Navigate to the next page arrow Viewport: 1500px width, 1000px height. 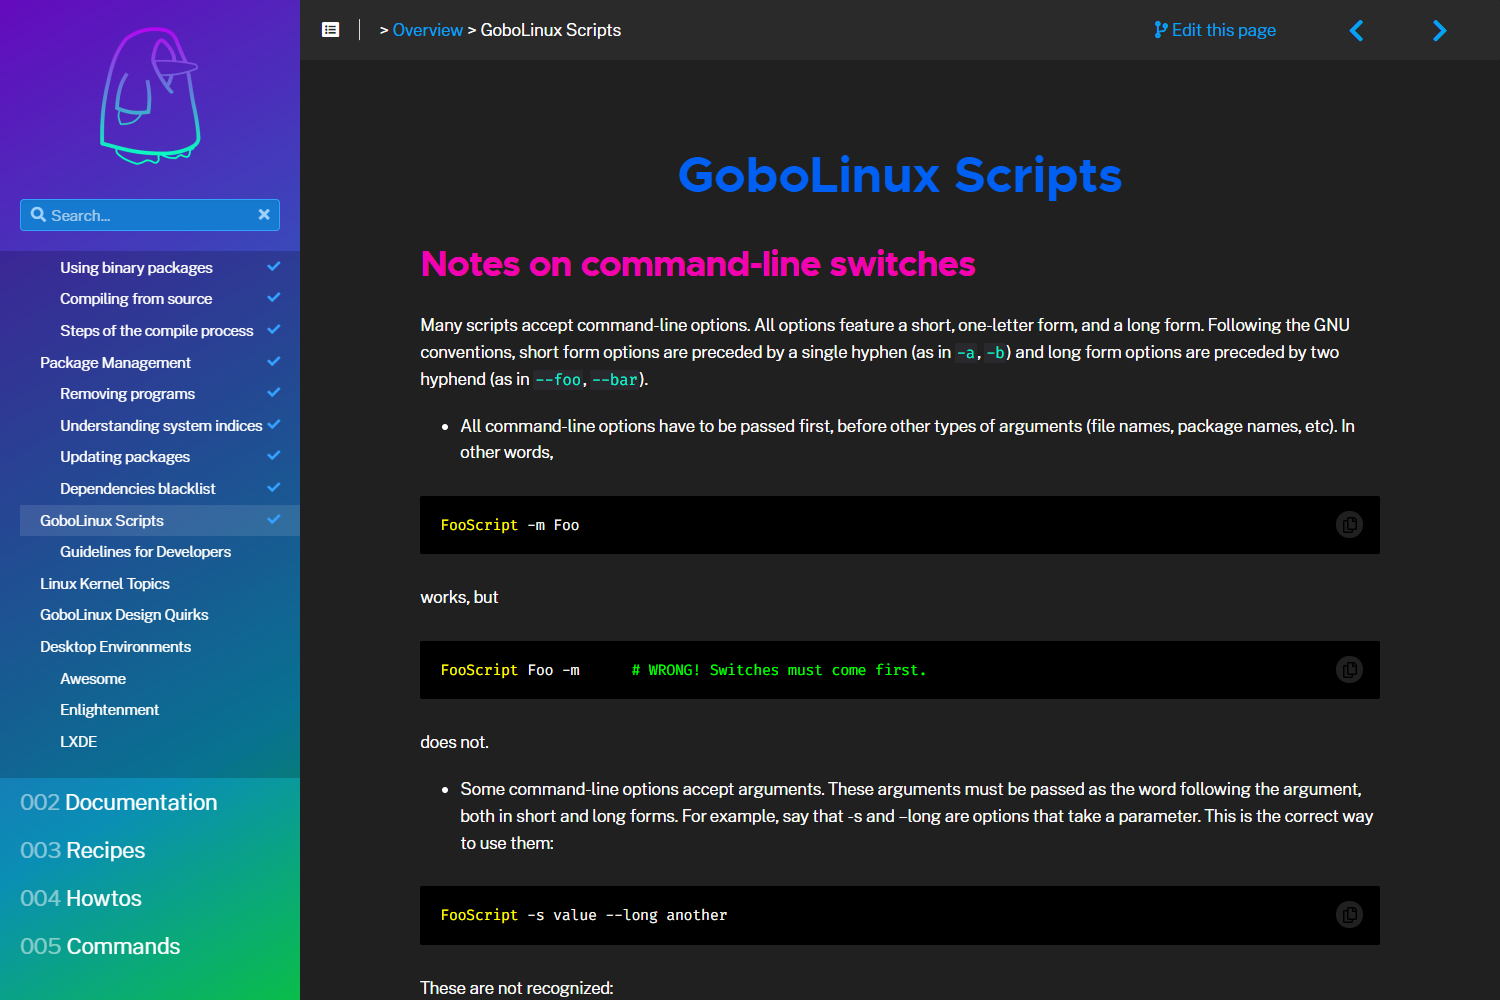tap(1439, 30)
